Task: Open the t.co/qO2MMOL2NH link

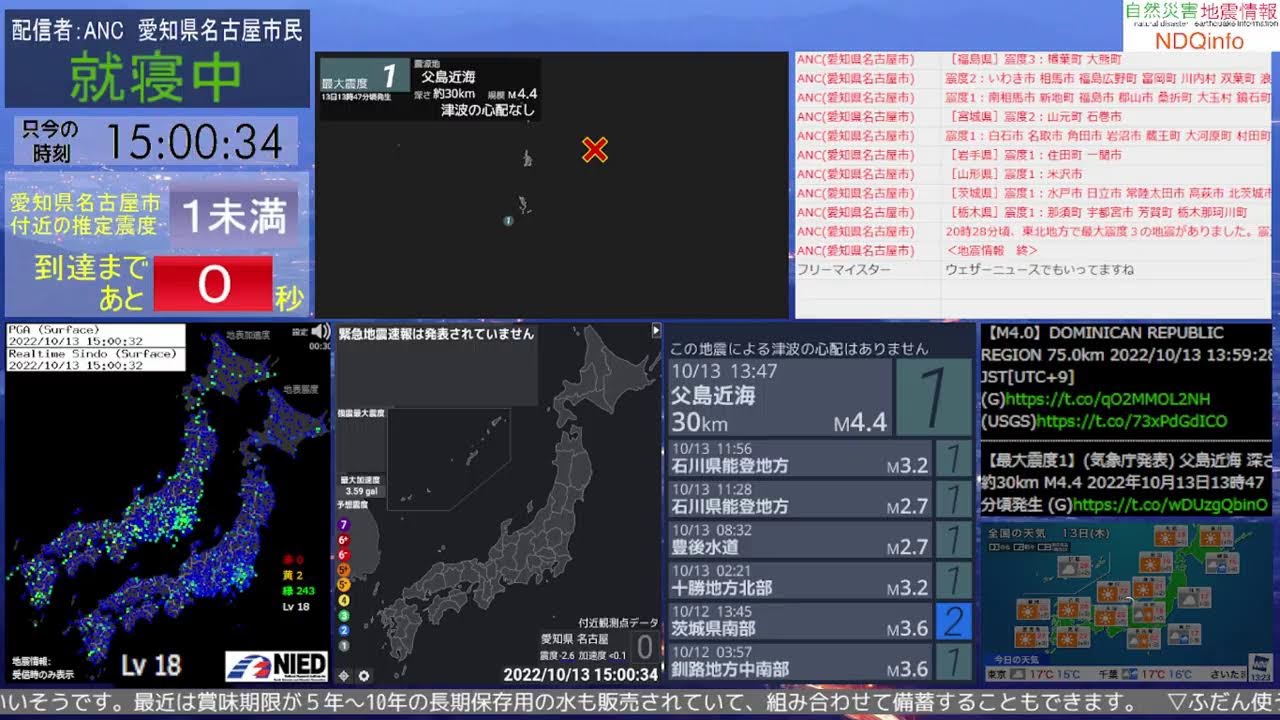Action: pyautogui.click(x=1124, y=399)
